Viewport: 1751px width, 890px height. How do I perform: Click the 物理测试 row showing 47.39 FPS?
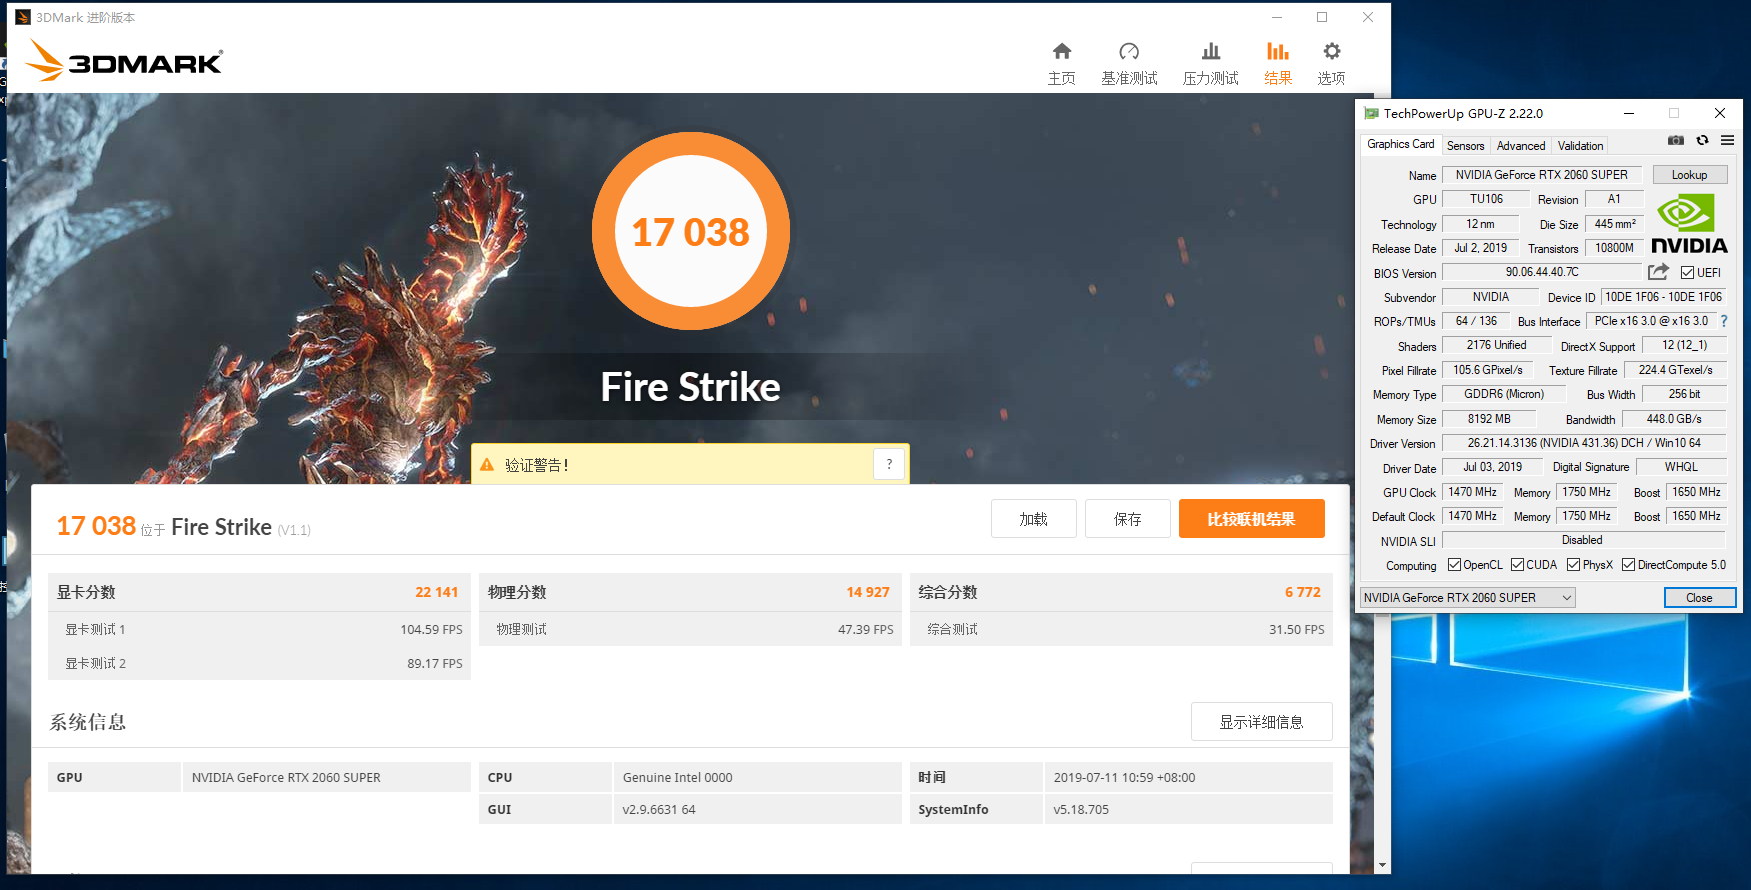(690, 629)
